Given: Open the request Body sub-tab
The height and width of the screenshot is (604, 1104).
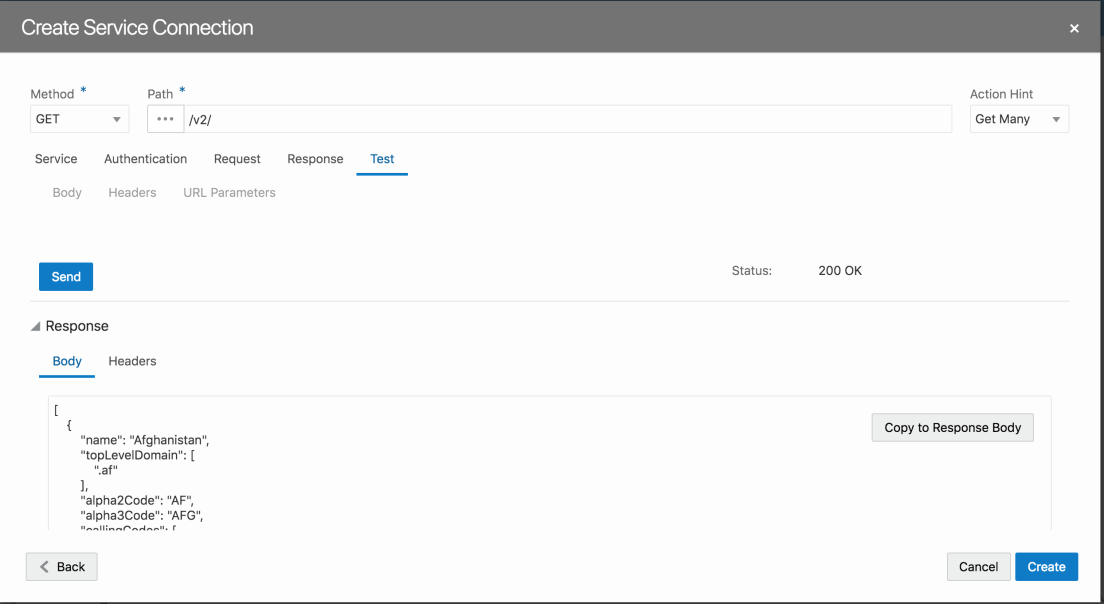Looking at the screenshot, I should [x=67, y=192].
